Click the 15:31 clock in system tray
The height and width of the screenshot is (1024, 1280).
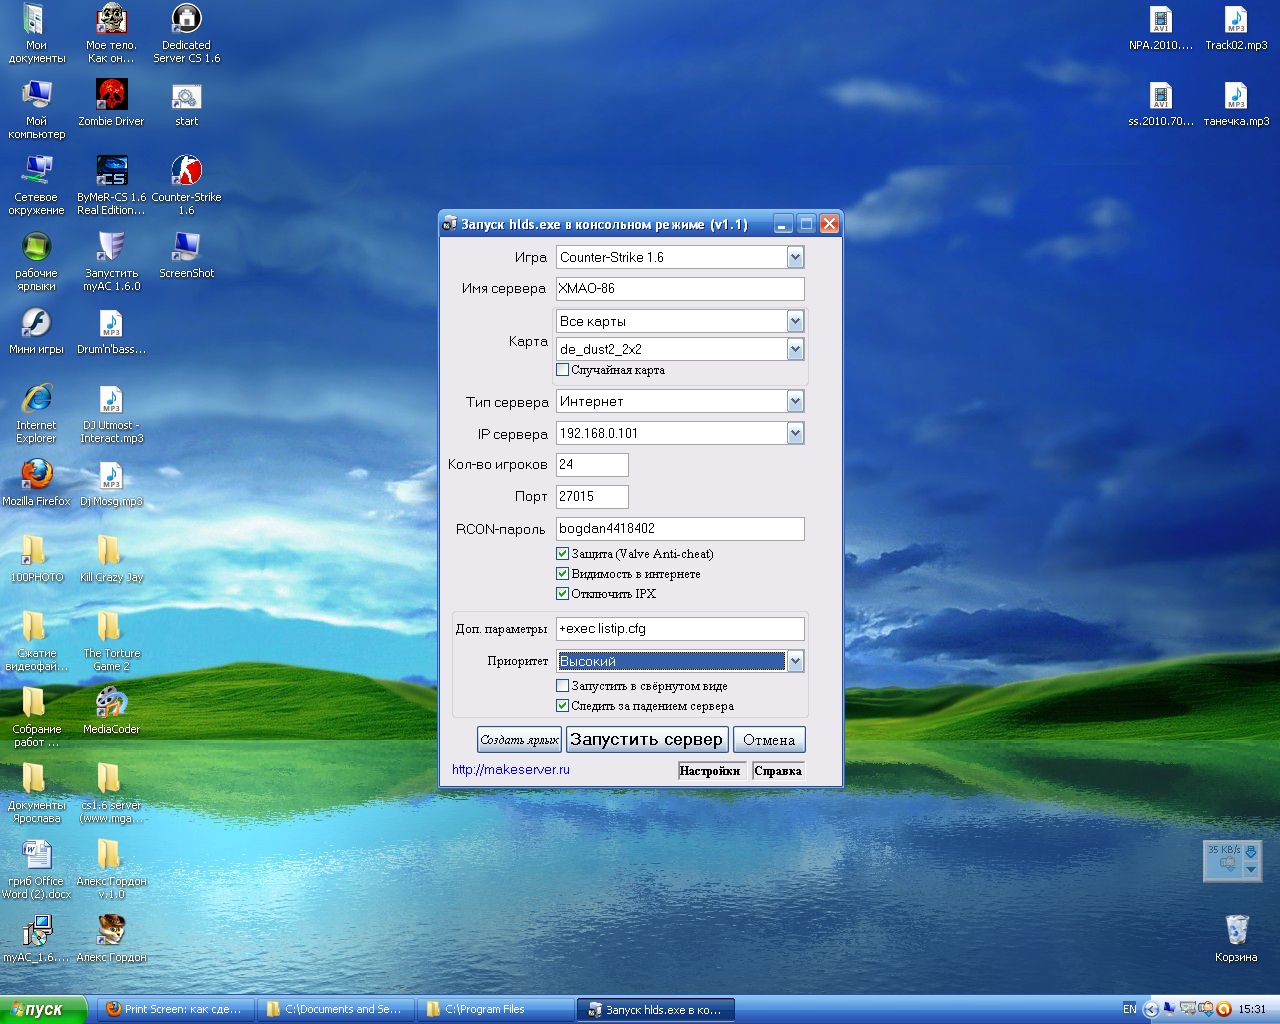pos(1252,1010)
